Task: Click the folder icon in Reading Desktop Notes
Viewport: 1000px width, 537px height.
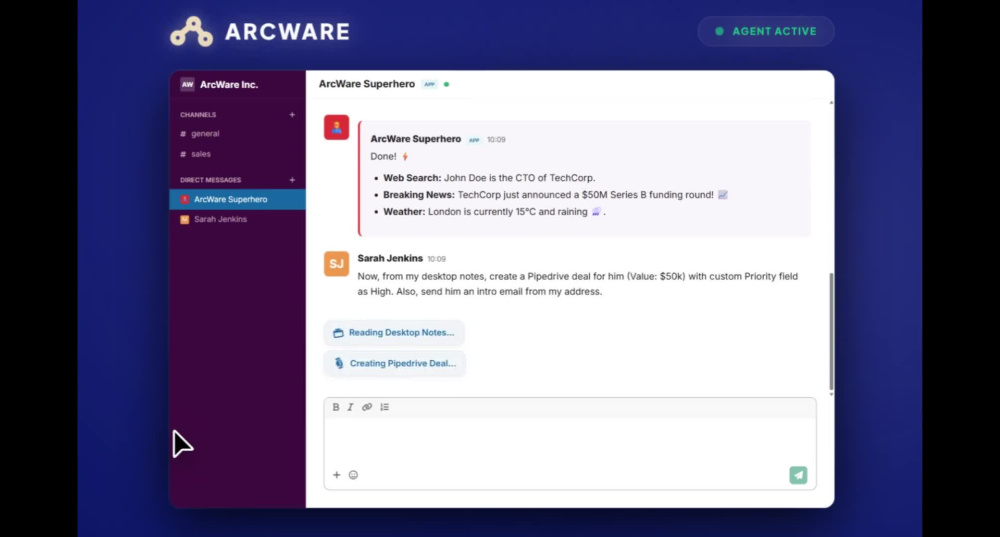Action: coord(338,333)
